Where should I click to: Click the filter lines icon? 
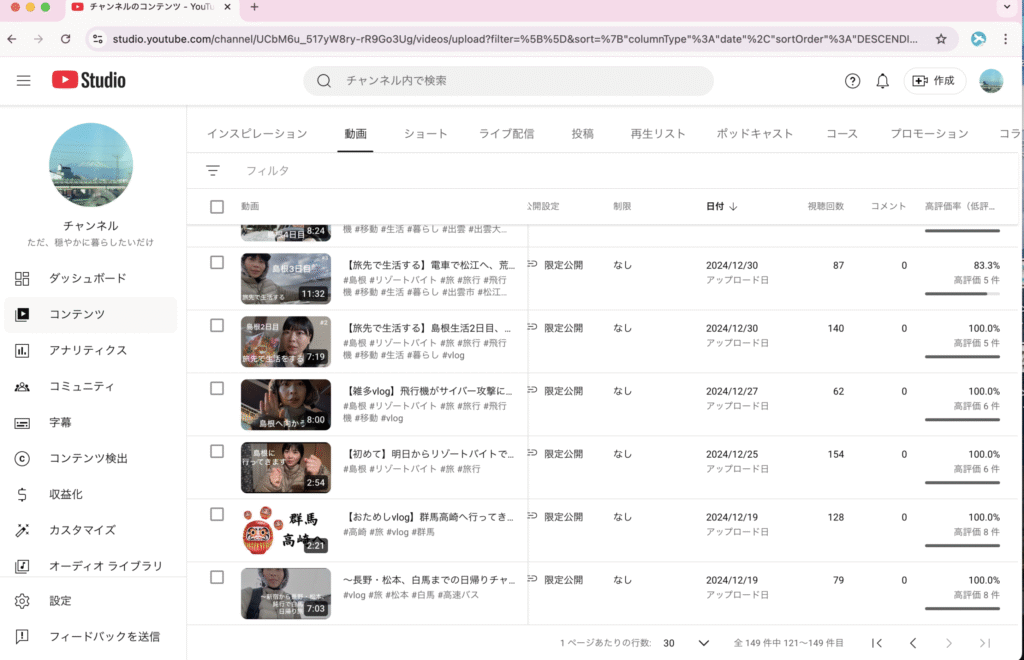tap(213, 171)
